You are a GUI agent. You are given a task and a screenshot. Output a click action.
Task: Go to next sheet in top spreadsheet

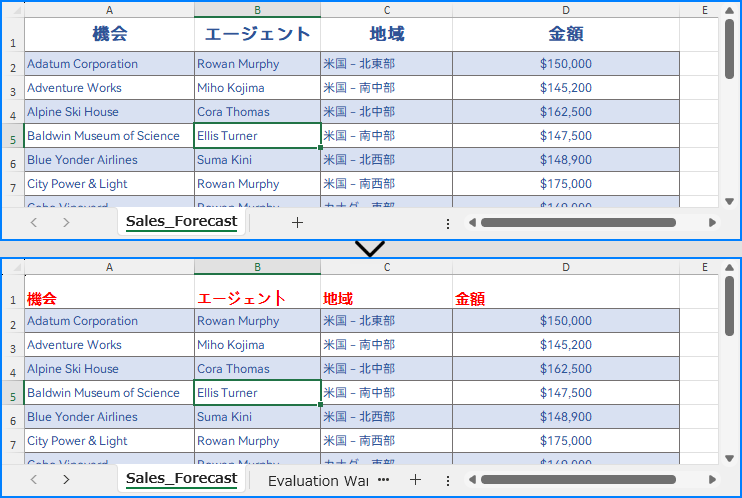(x=66, y=222)
